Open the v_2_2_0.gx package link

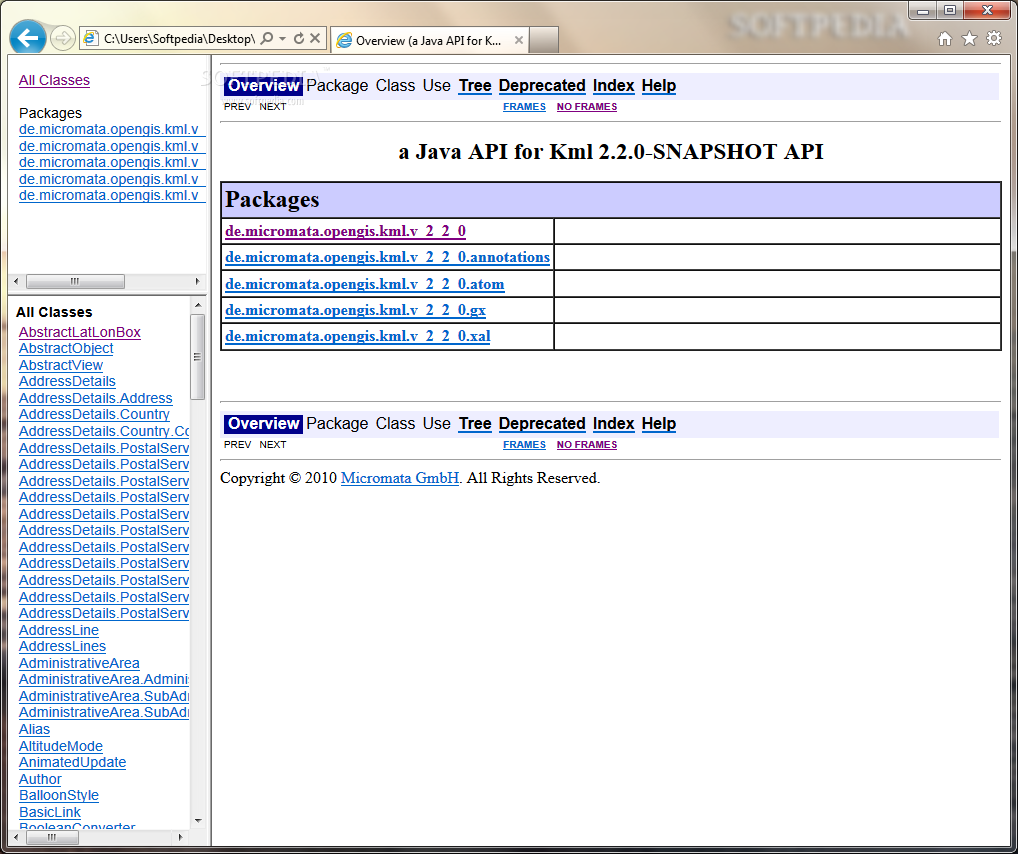coord(355,310)
